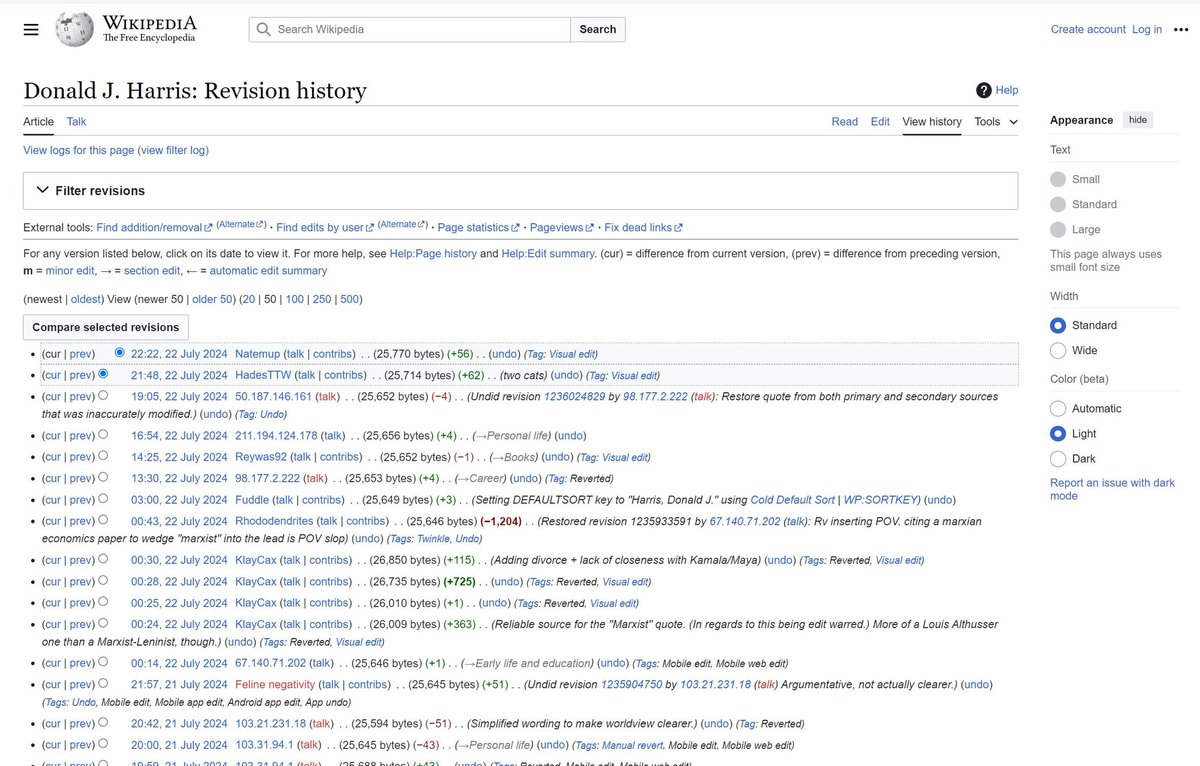This screenshot has width=1200, height=766.
Task: Select the radio for HadesTTW revision
Action: (x=103, y=374)
